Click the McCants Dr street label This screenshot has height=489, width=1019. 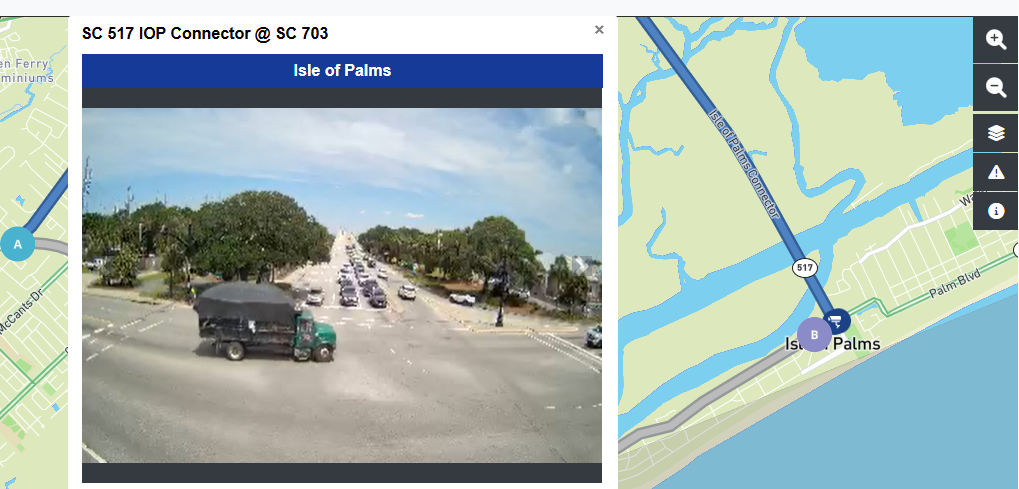21,314
